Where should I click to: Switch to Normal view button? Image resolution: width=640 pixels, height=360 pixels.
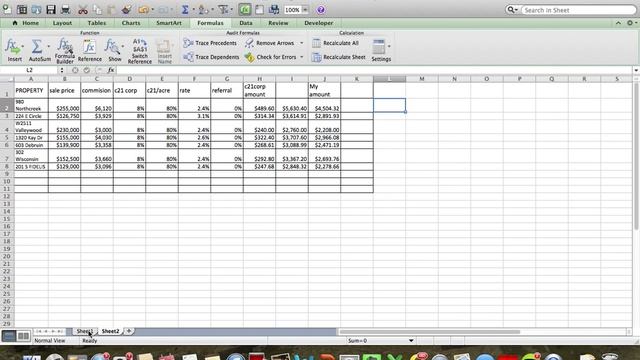tap(9, 336)
